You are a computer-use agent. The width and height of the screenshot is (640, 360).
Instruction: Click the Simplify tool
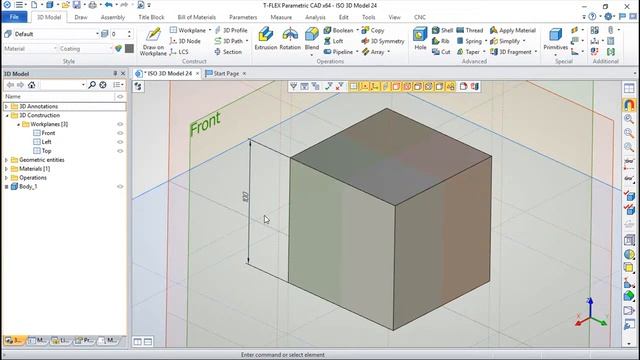(x=505, y=41)
